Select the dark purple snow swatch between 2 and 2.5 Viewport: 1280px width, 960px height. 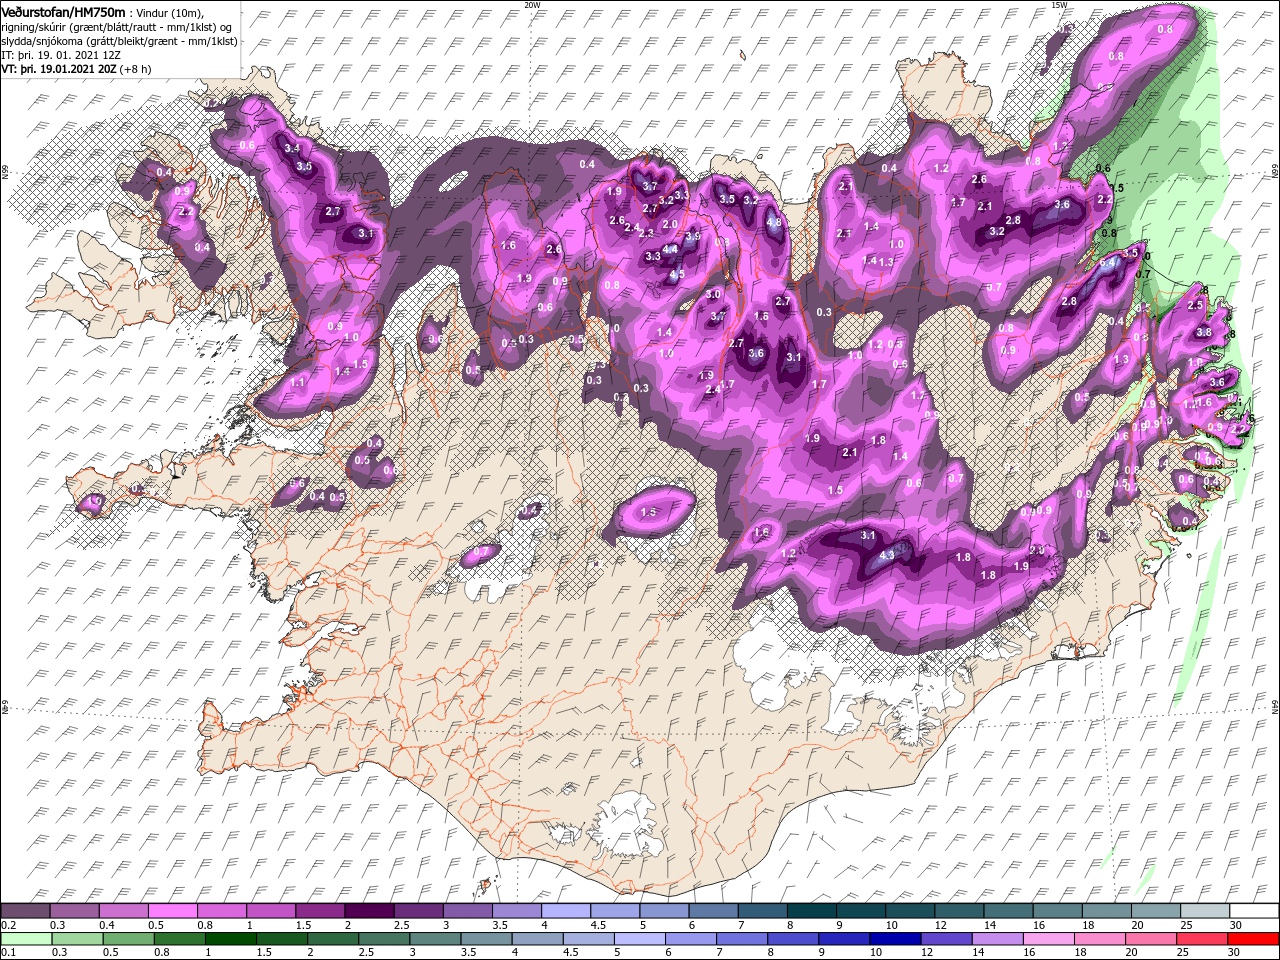370,911
